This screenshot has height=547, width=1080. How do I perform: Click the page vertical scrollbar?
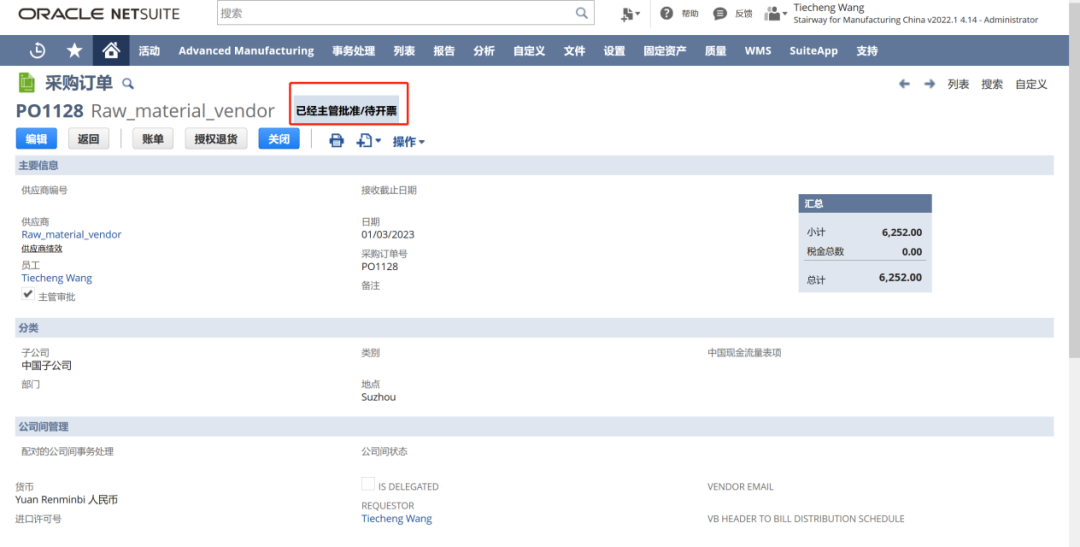tap(1074, 179)
